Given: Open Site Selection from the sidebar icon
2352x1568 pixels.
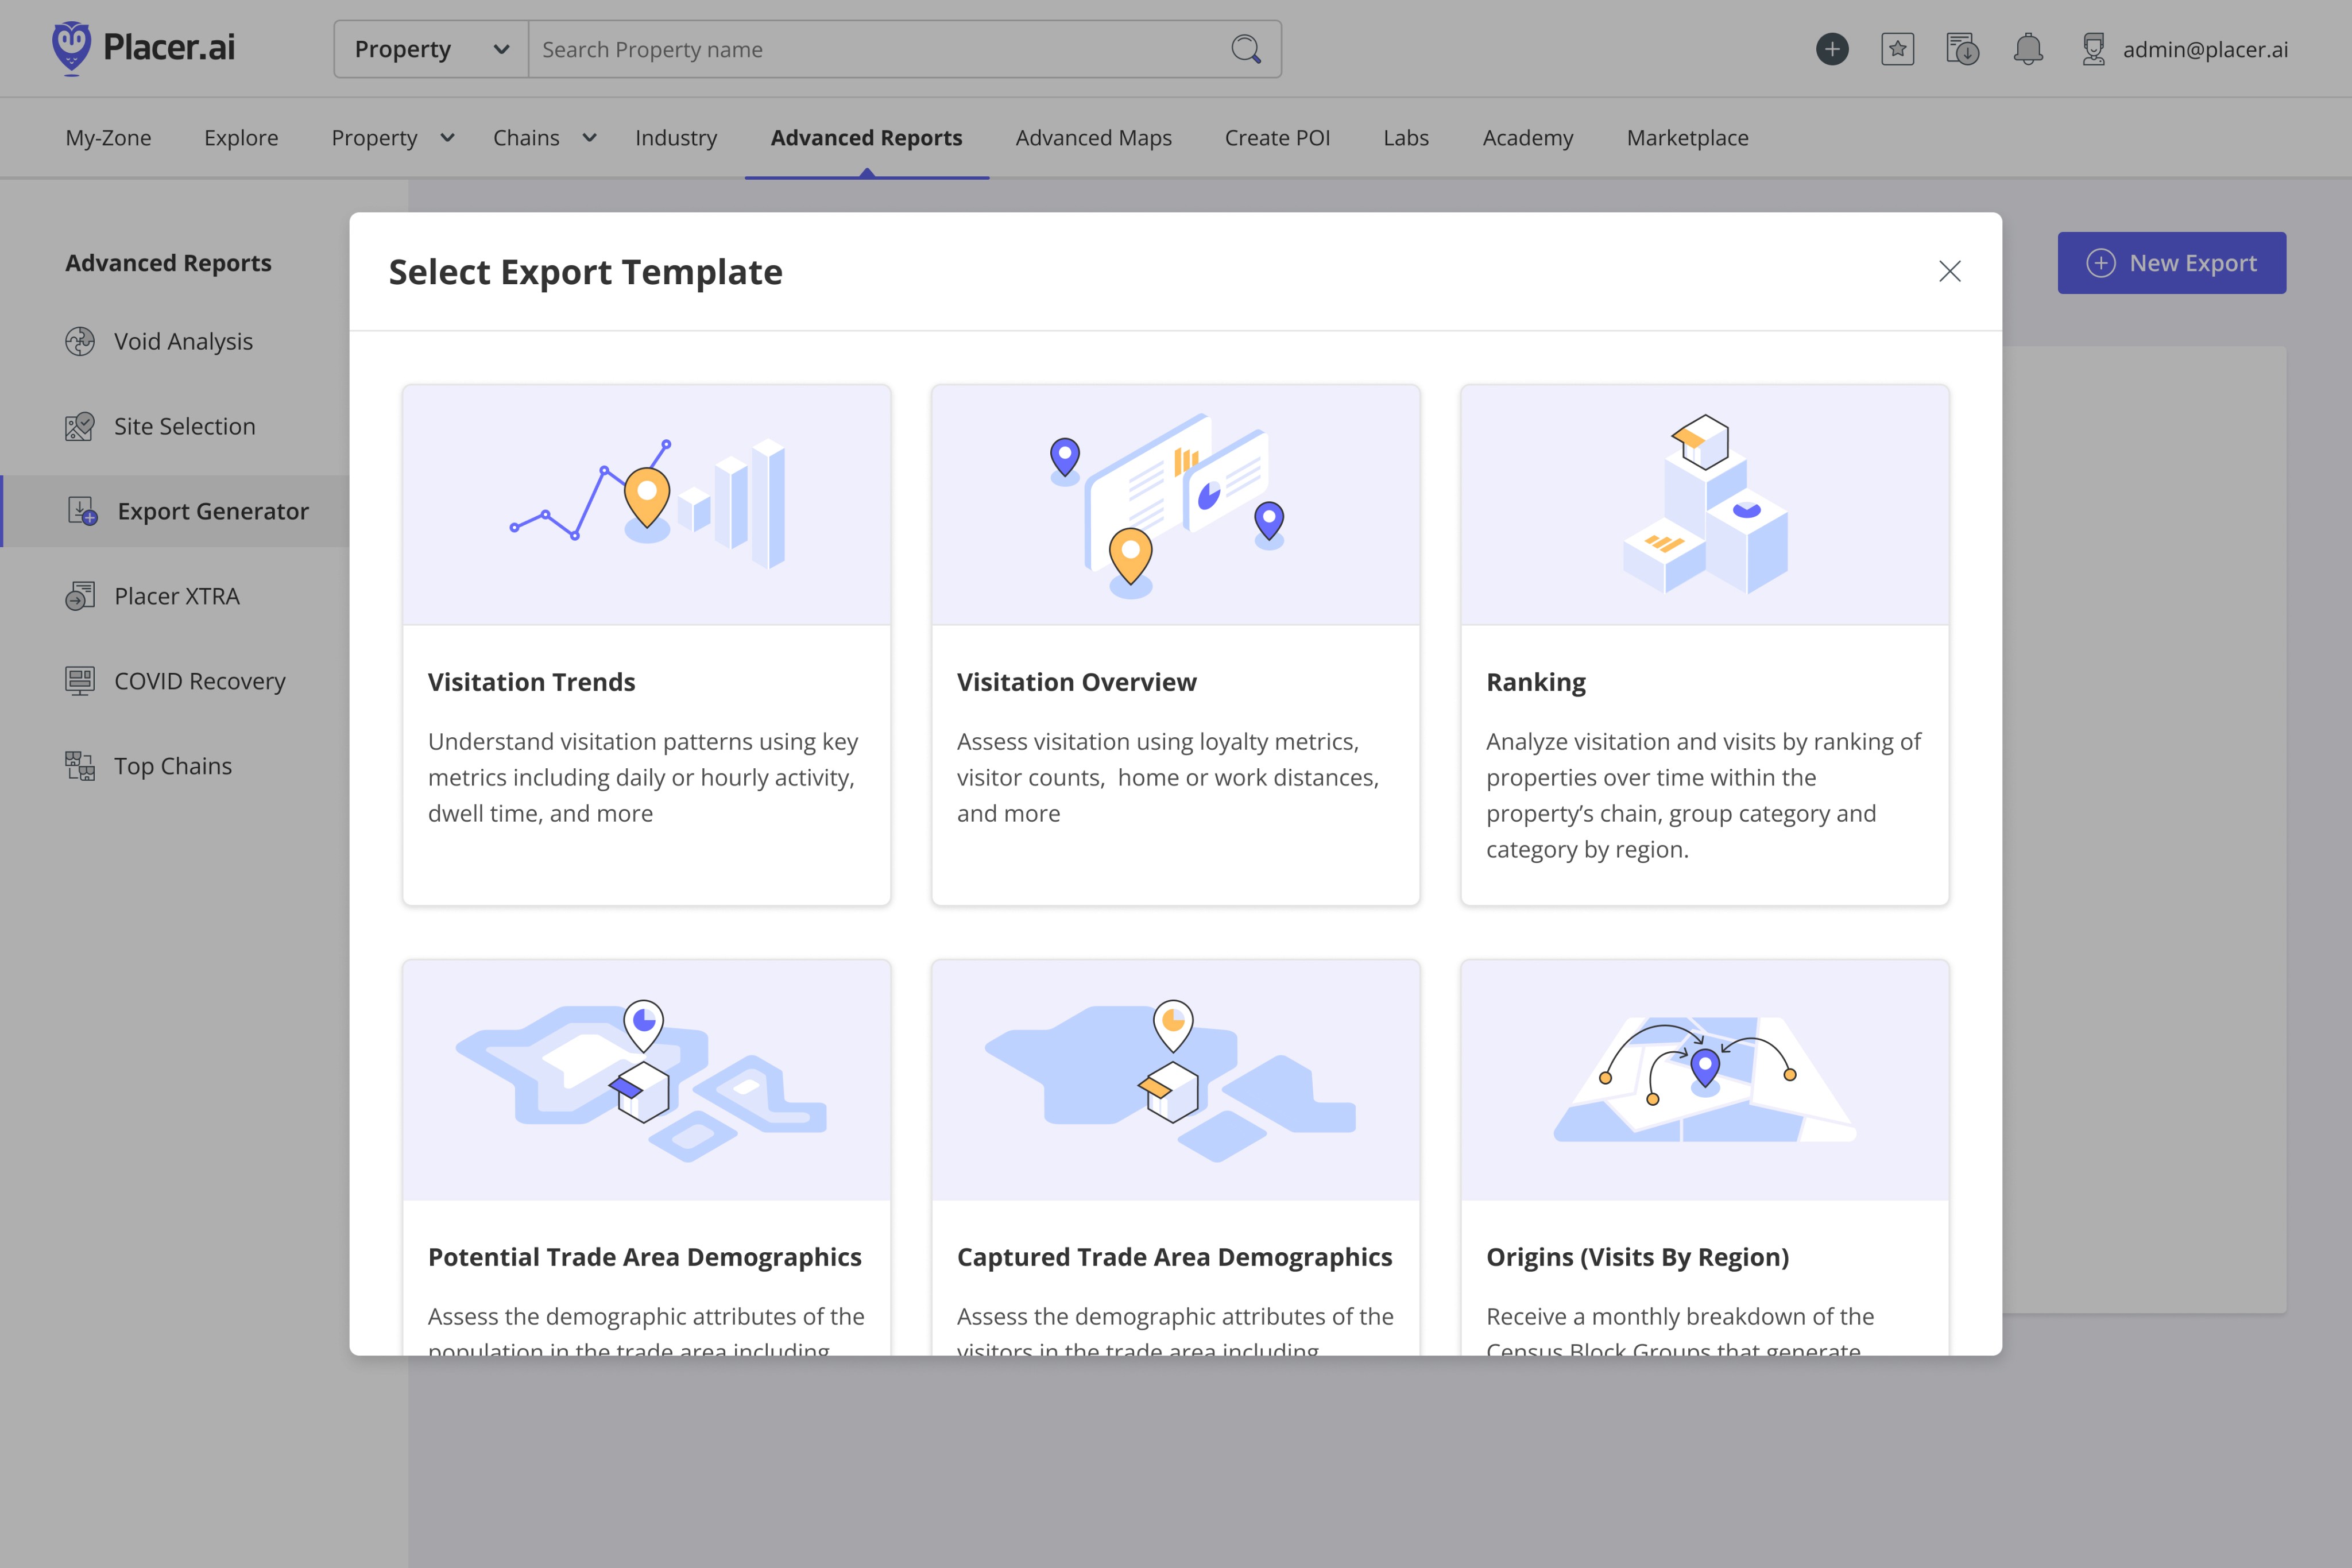Looking at the screenshot, I should [79, 426].
